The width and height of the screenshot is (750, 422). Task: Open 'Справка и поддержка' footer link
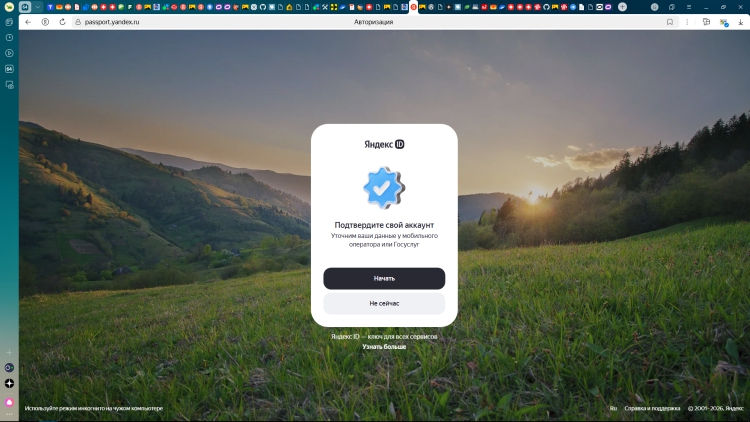[x=652, y=408]
